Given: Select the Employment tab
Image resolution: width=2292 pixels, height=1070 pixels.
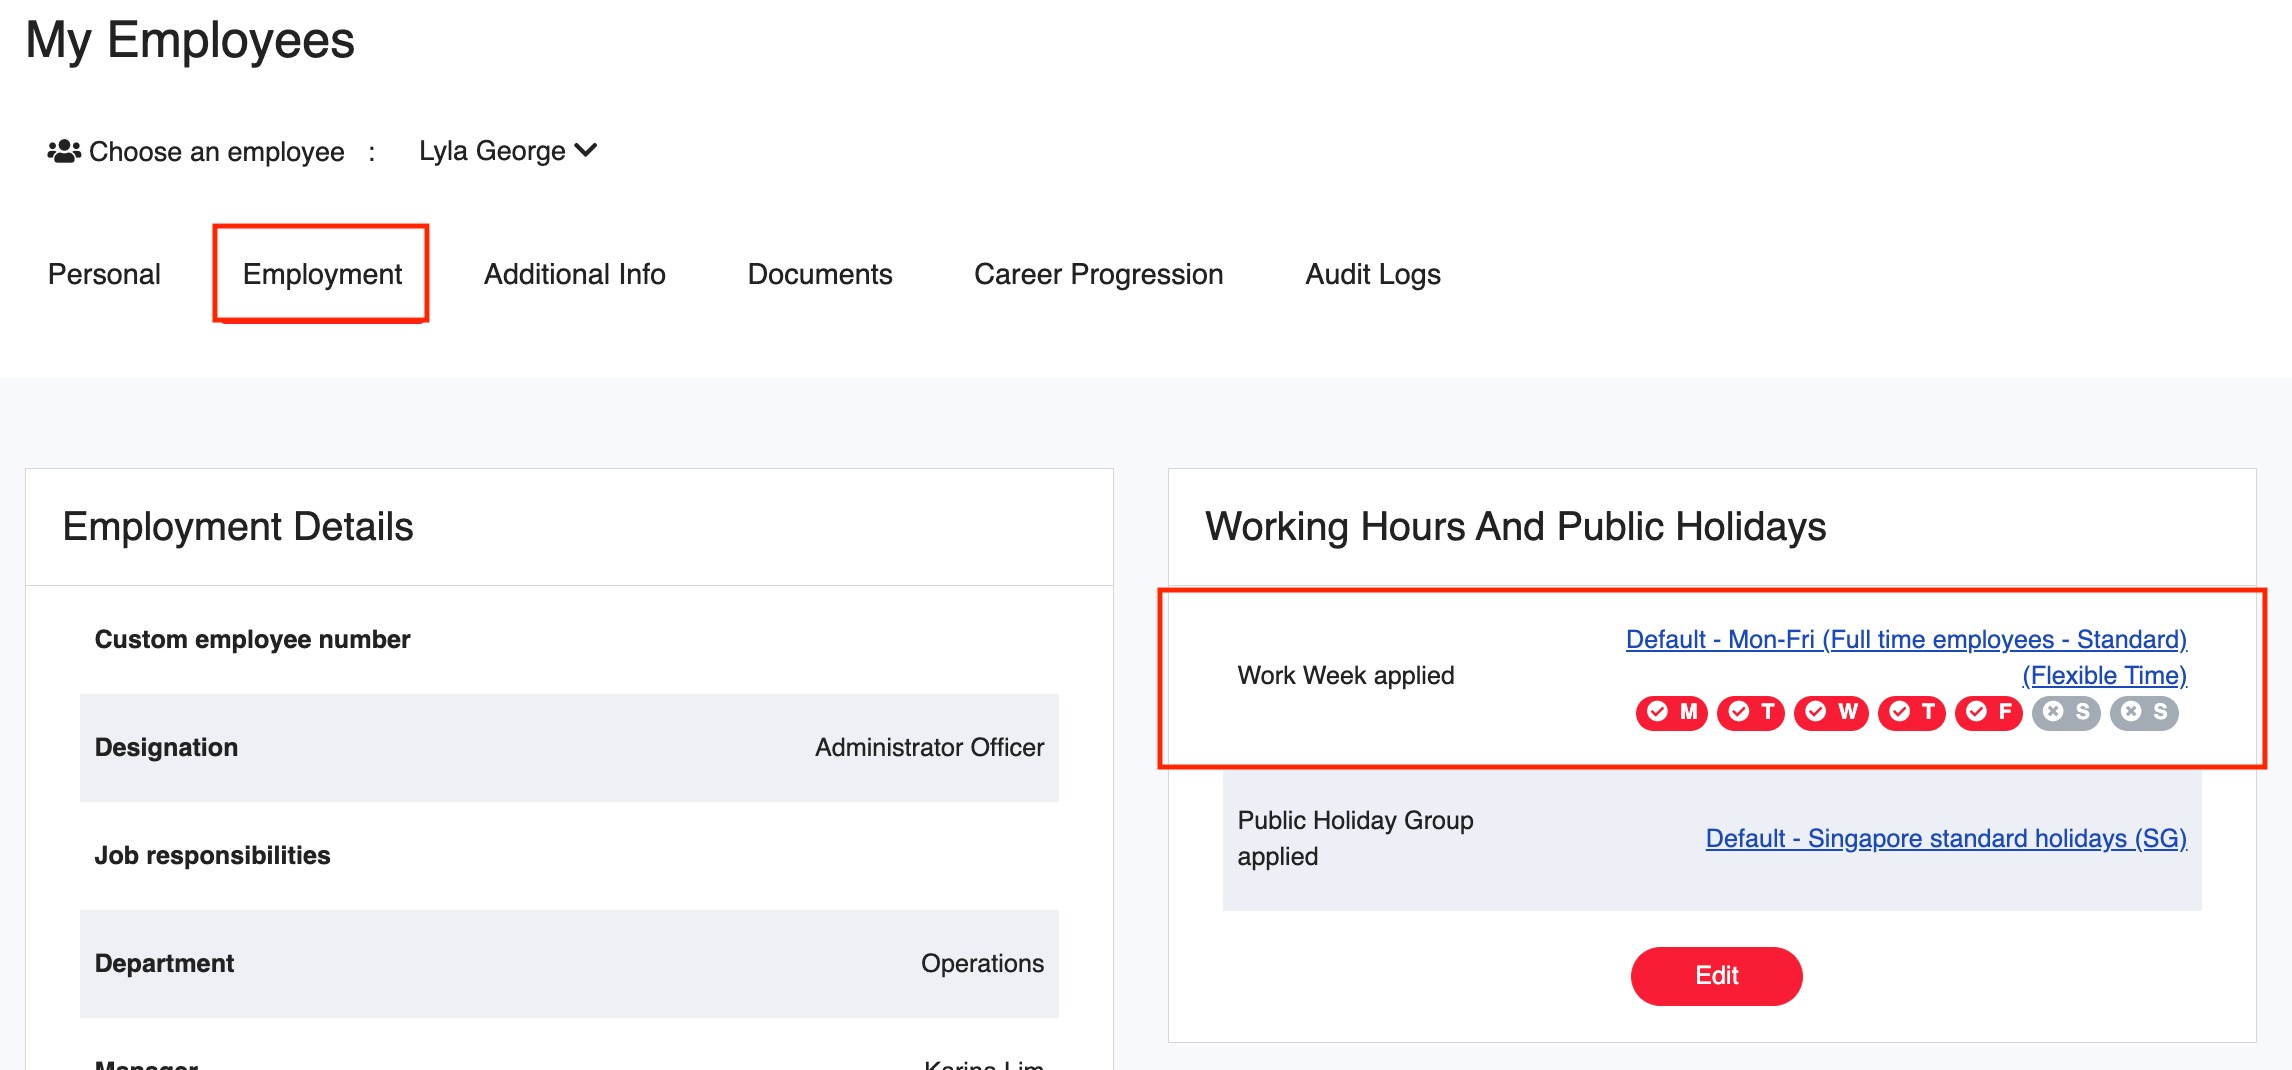Looking at the screenshot, I should pyautogui.click(x=322, y=274).
